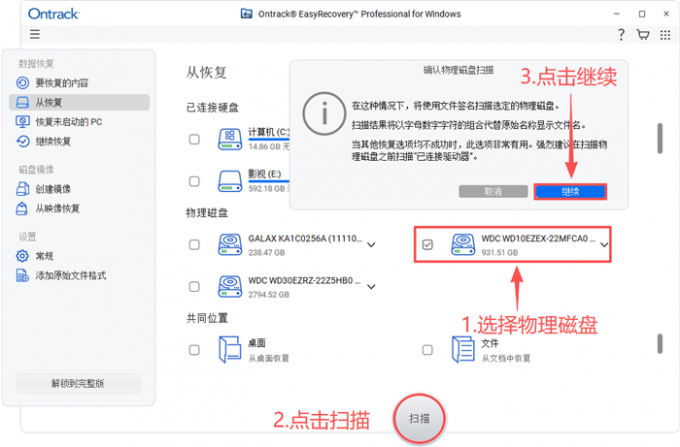Click the round 扫描 button
Image resolution: width=680 pixels, height=447 pixels.
pyautogui.click(x=419, y=419)
